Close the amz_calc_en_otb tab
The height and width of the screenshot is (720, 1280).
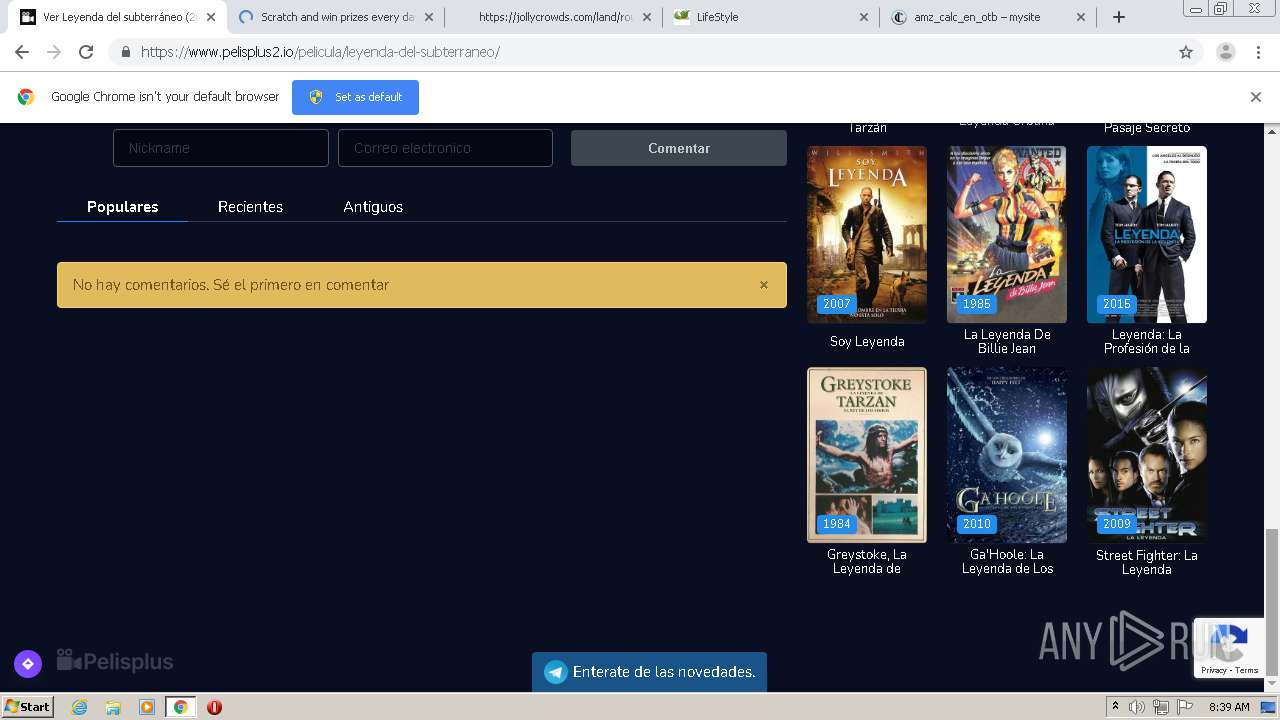1081,17
